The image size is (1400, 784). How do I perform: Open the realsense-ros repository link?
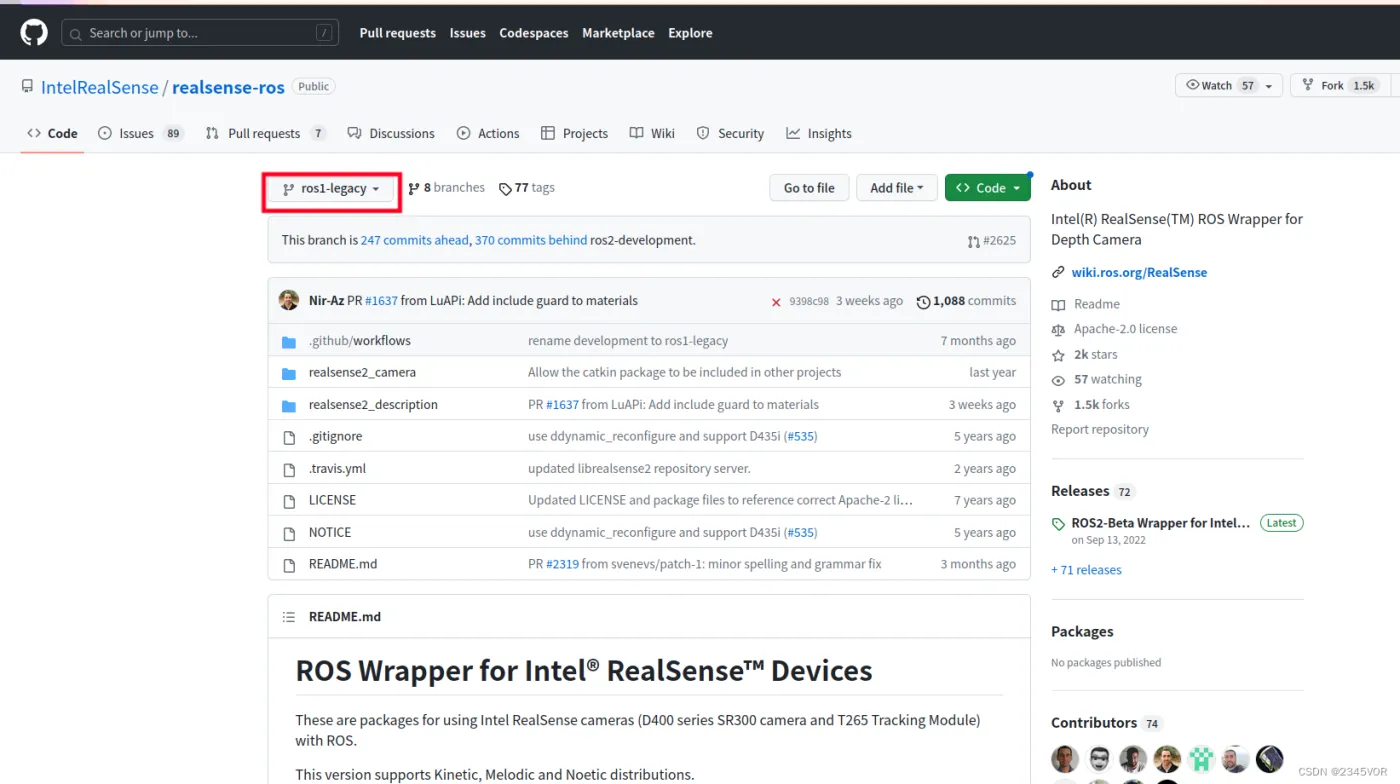[228, 87]
